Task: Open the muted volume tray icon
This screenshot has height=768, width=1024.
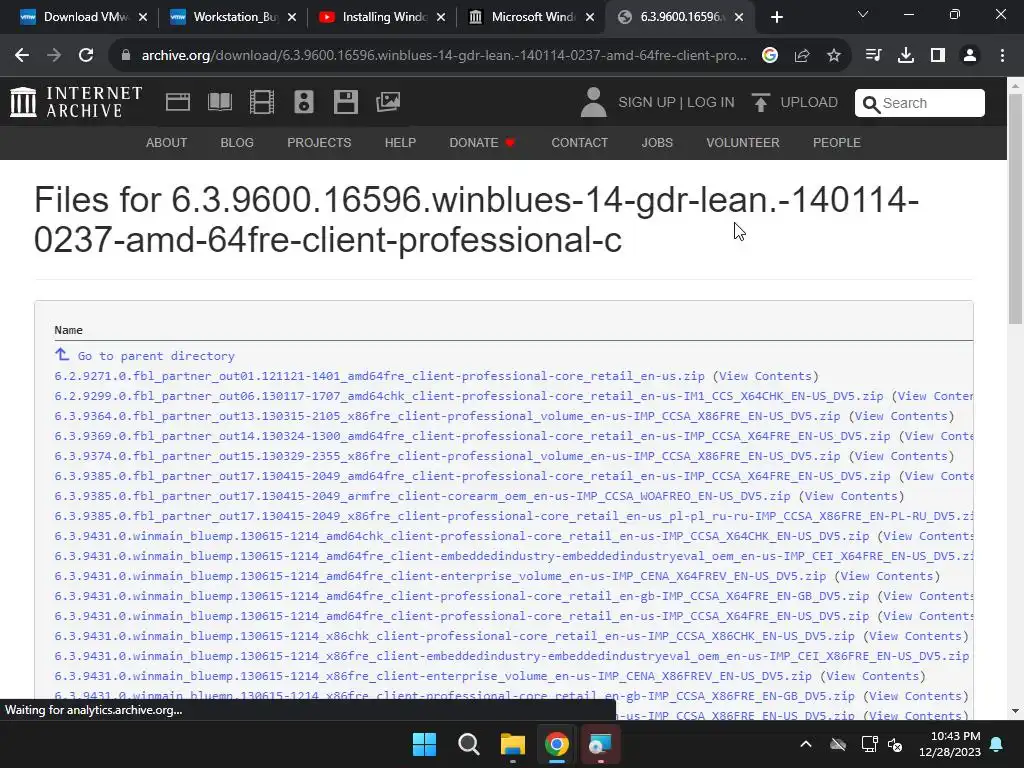Action: pyautogui.click(x=895, y=744)
